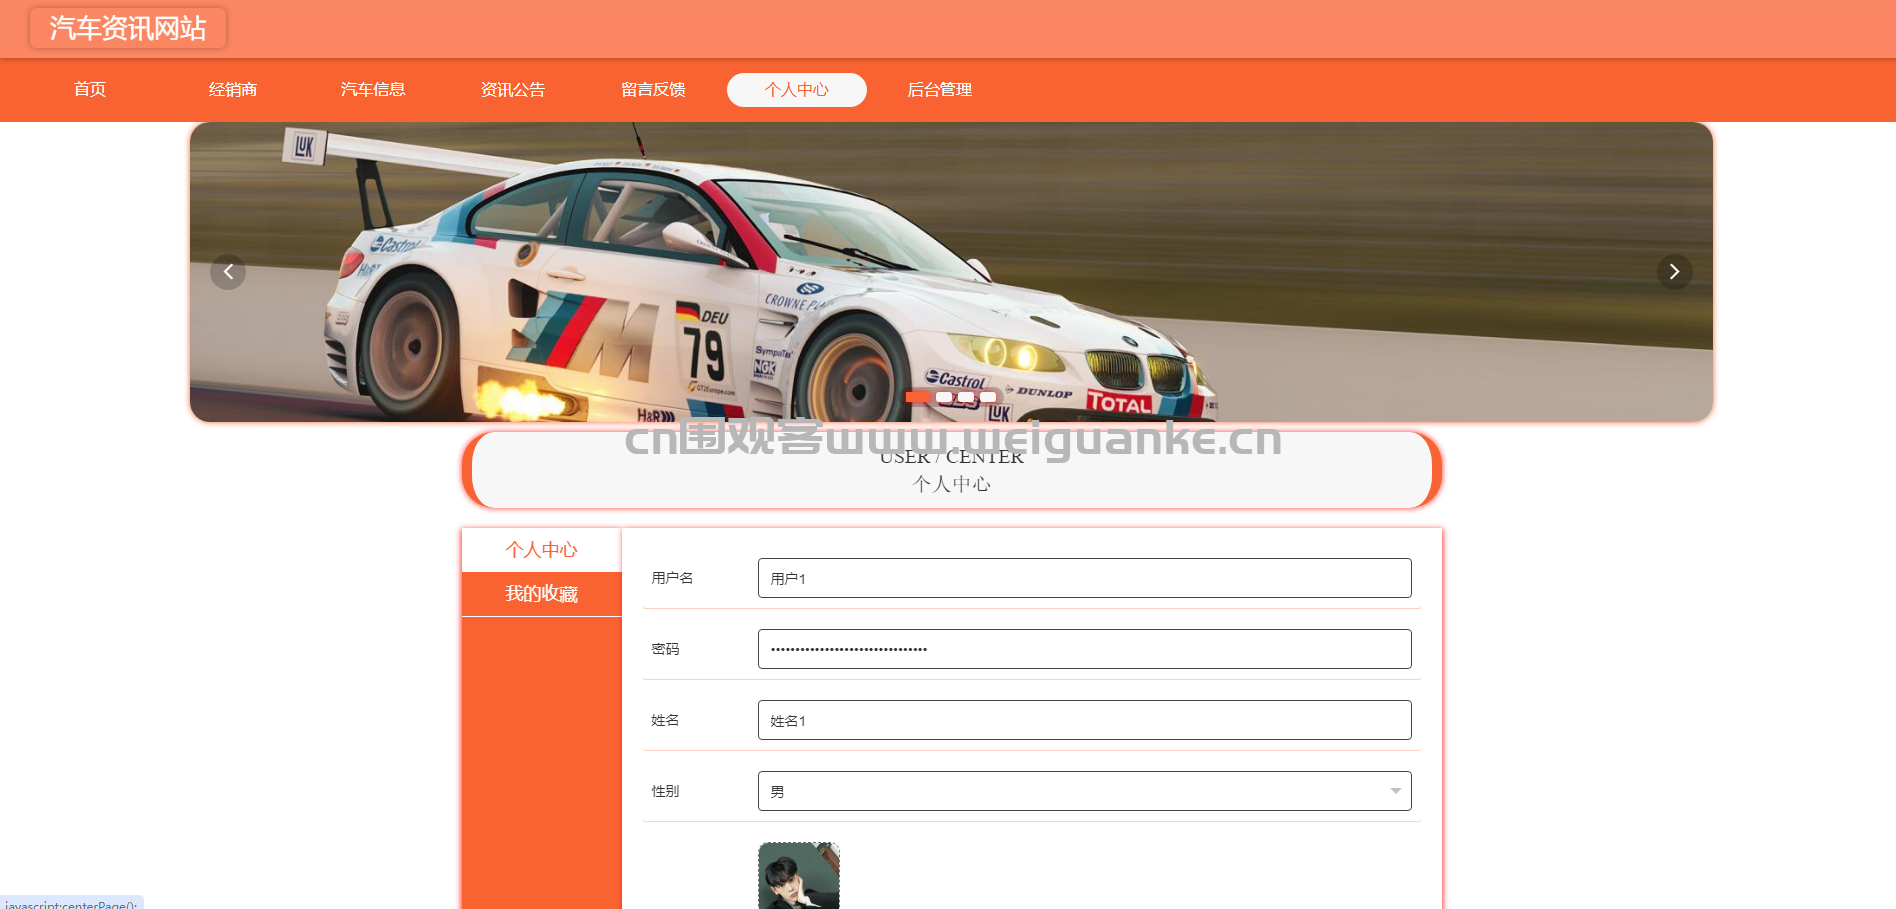Open 后台管理 from the navigation
Viewport: 1896px width, 909px height.
pos(939,90)
